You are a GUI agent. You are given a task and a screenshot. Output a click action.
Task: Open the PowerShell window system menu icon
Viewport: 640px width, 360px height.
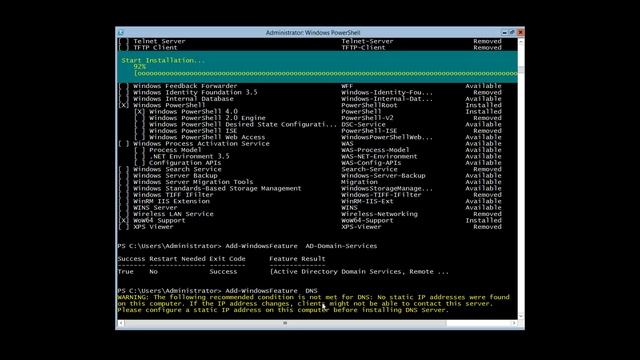pyautogui.click(x=120, y=32)
